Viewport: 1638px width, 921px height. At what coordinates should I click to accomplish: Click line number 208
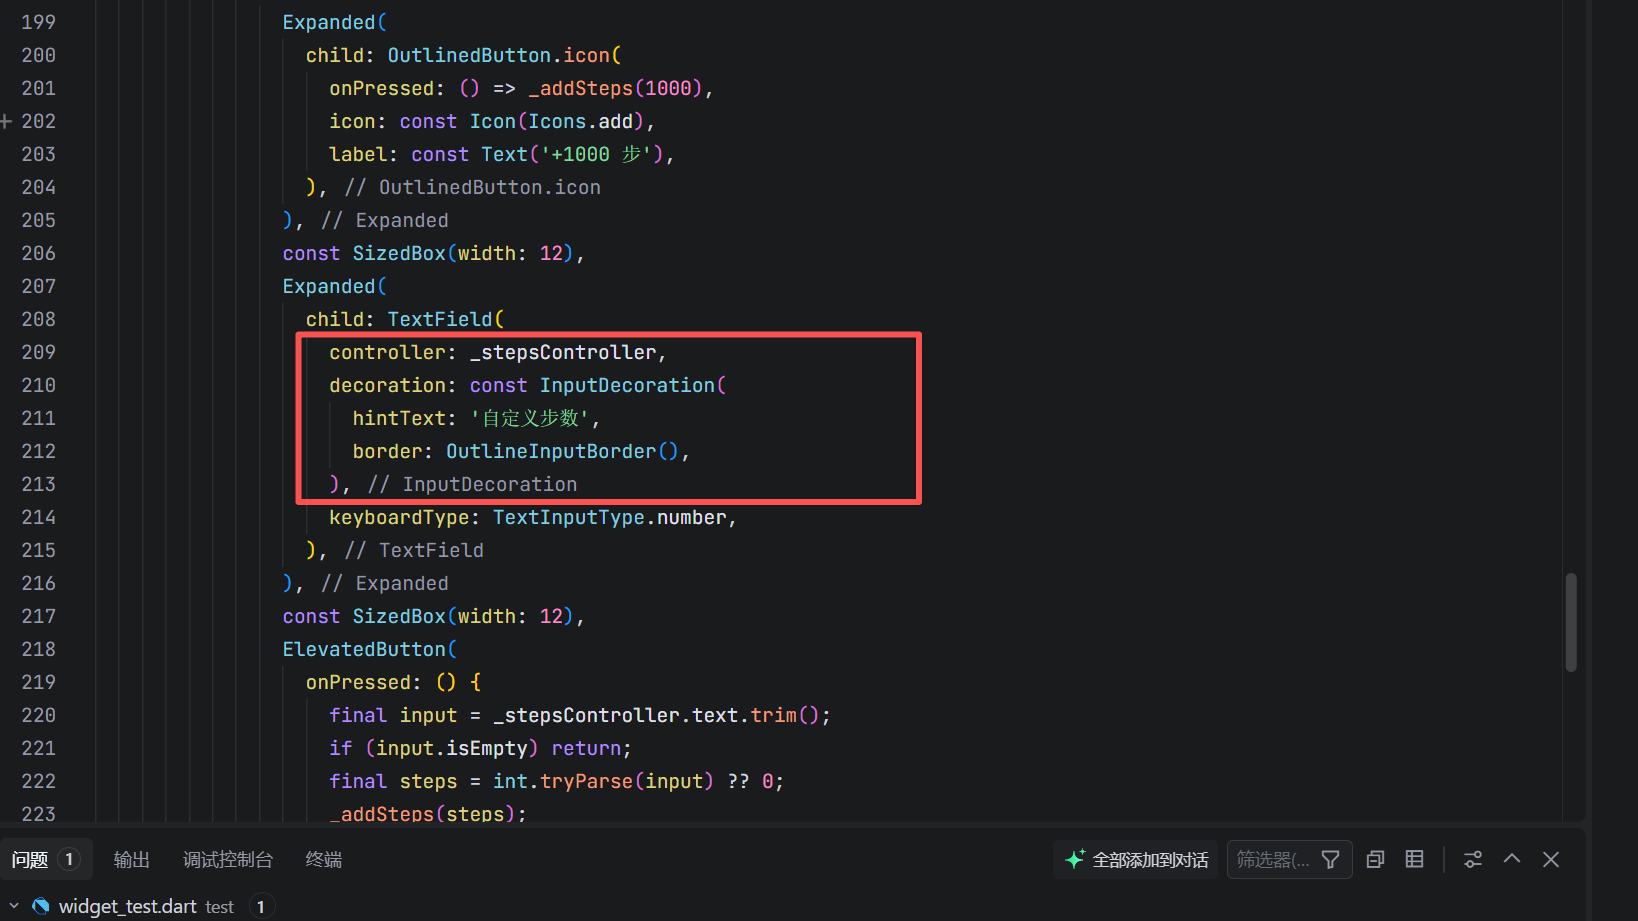[38, 319]
